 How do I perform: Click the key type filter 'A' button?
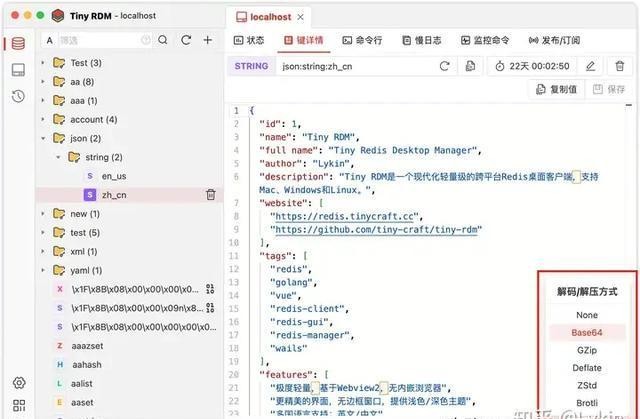49,40
